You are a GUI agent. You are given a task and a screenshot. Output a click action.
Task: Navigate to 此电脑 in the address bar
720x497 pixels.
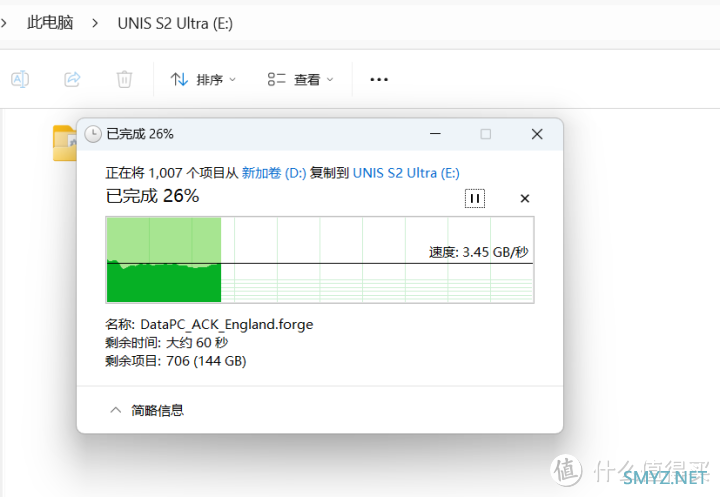click(x=50, y=23)
